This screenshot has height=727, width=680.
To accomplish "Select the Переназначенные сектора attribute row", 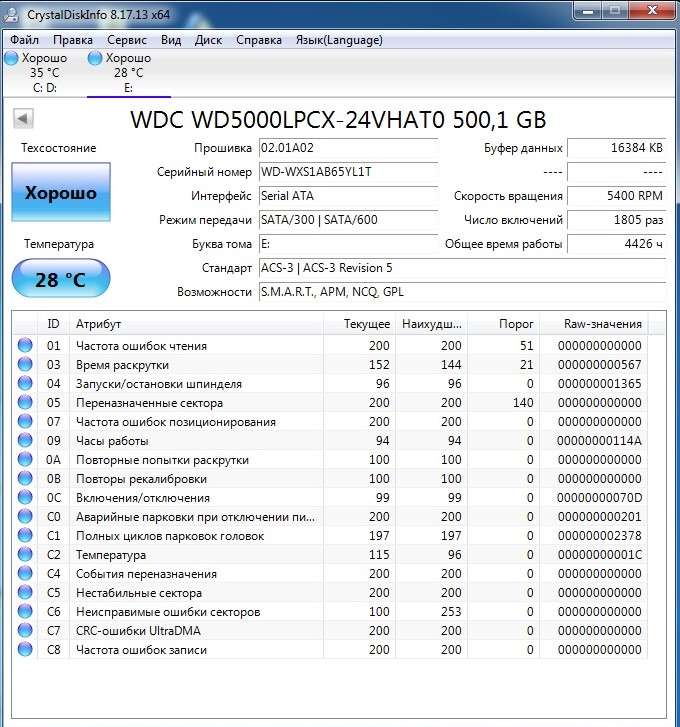I will (x=150, y=403).
